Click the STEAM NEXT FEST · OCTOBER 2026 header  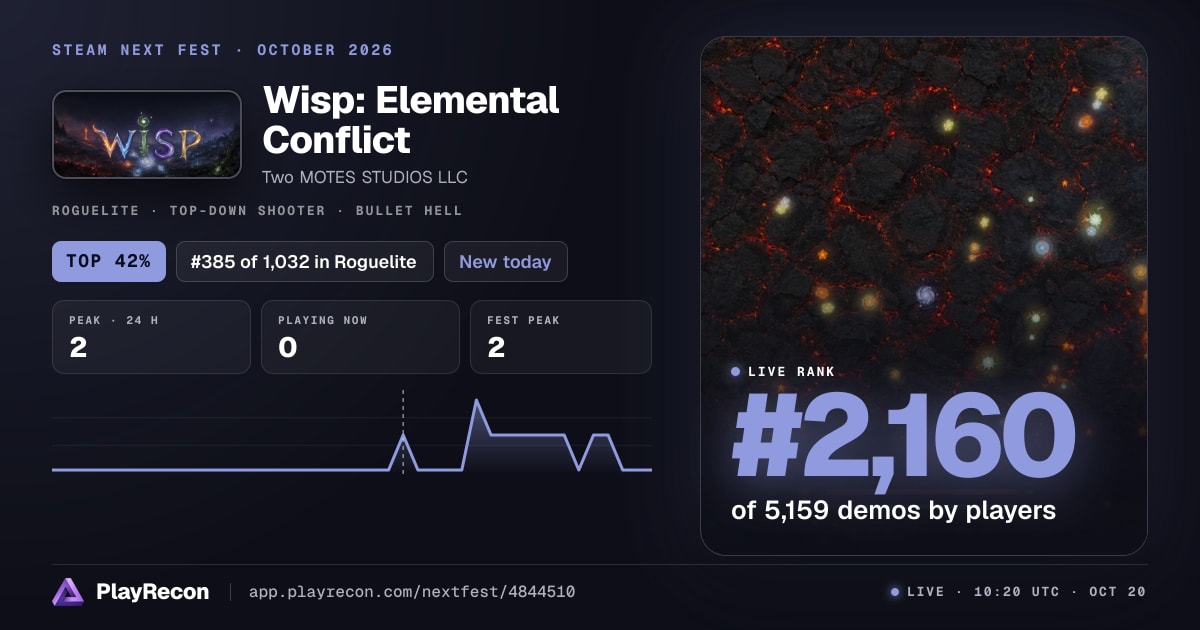pyautogui.click(x=222, y=50)
